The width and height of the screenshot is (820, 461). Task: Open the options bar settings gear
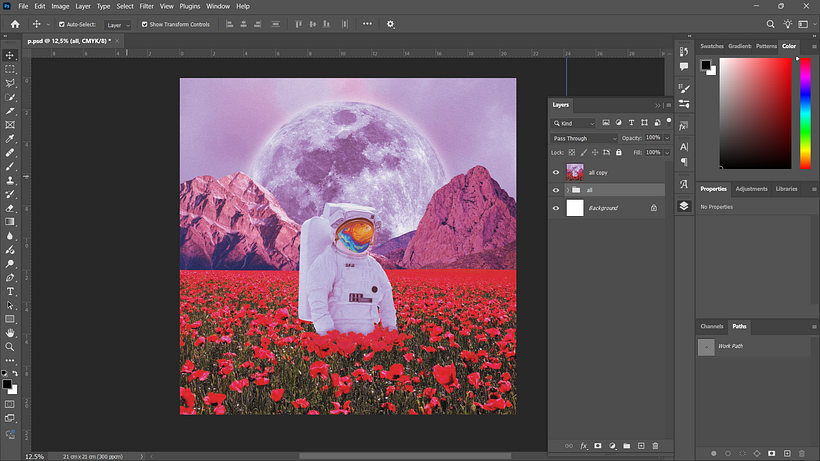[x=390, y=24]
